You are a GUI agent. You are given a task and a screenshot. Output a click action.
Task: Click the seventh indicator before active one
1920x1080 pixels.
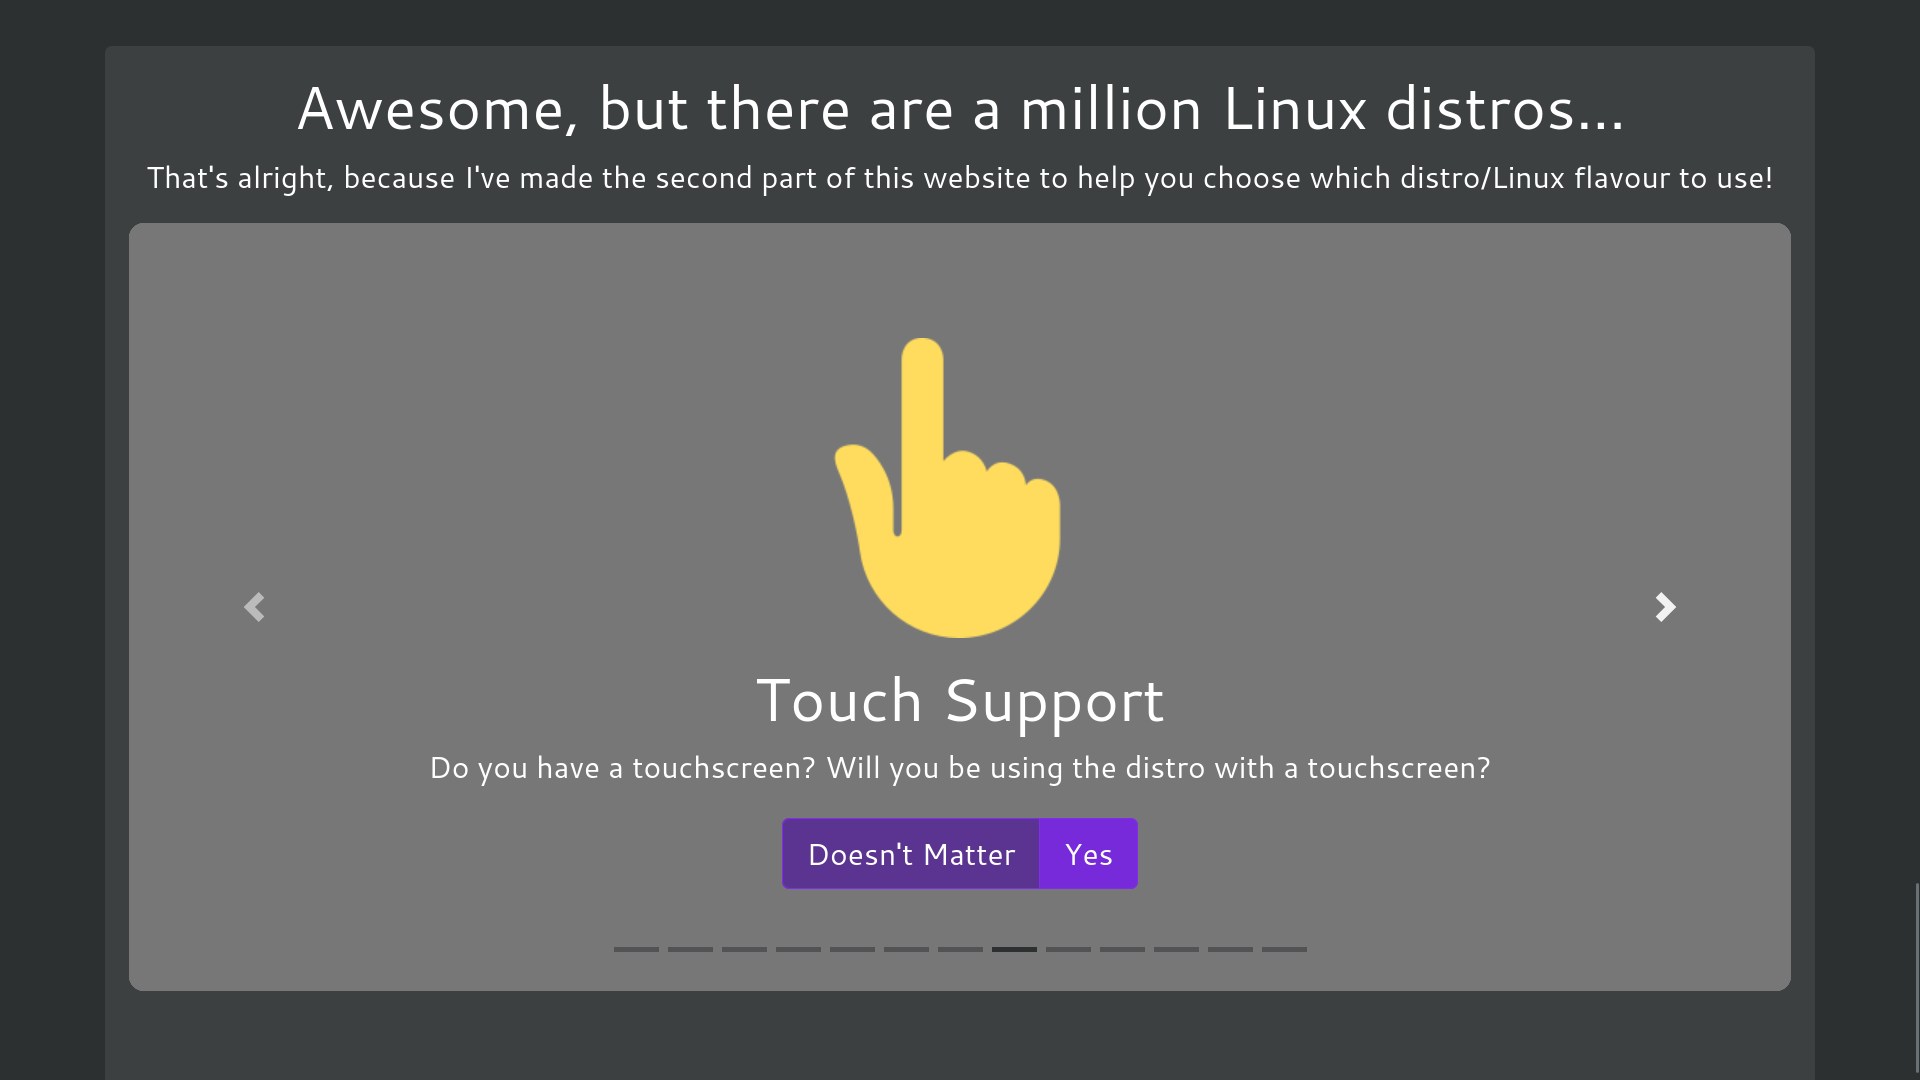click(x=960, y=949)
